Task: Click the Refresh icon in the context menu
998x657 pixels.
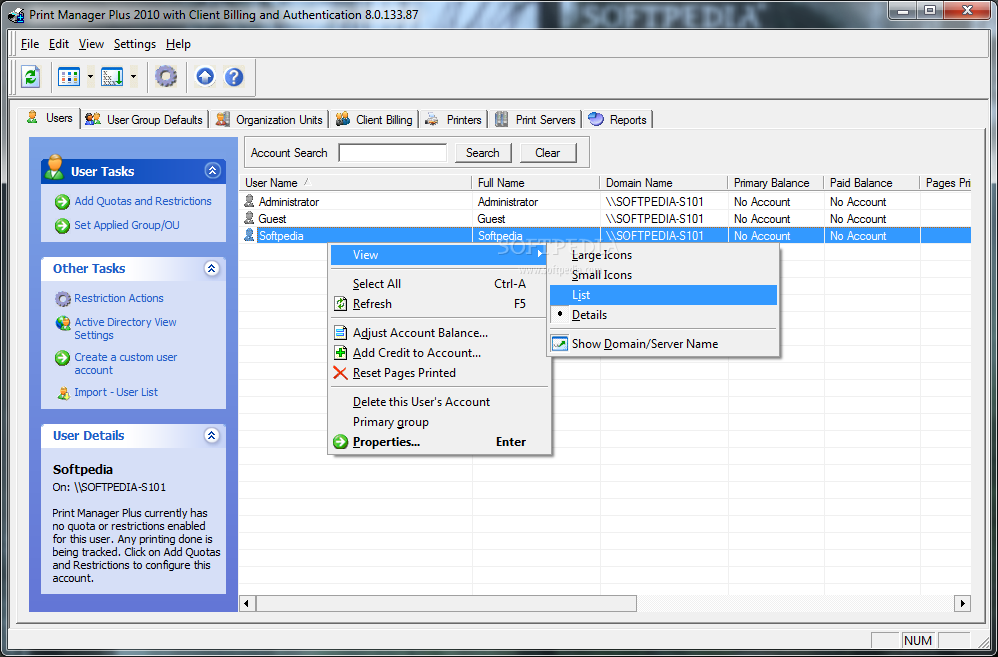Action: (341, 304)
